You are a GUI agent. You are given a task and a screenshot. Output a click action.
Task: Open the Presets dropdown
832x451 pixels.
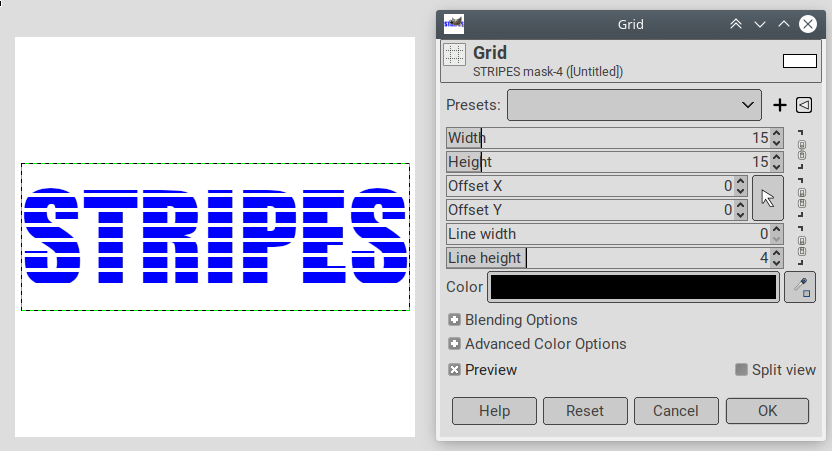(x=634, y=105)
